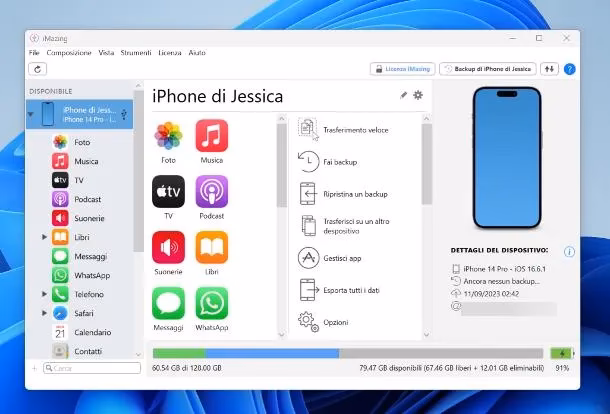Image resolution: width=610 pixels, height=414 pixels.
Task: Start Trasferimento veloce action
Action: (x=343, y=130)
